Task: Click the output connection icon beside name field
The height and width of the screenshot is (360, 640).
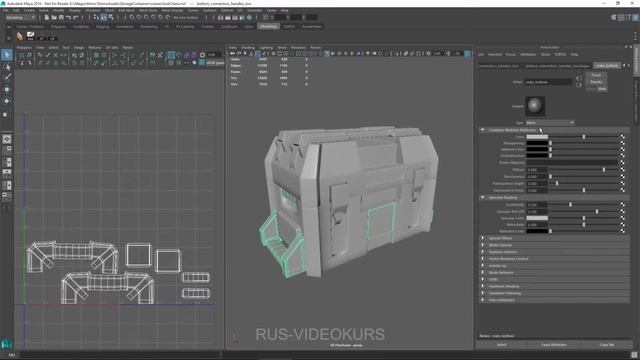Action: click(579, 85)
